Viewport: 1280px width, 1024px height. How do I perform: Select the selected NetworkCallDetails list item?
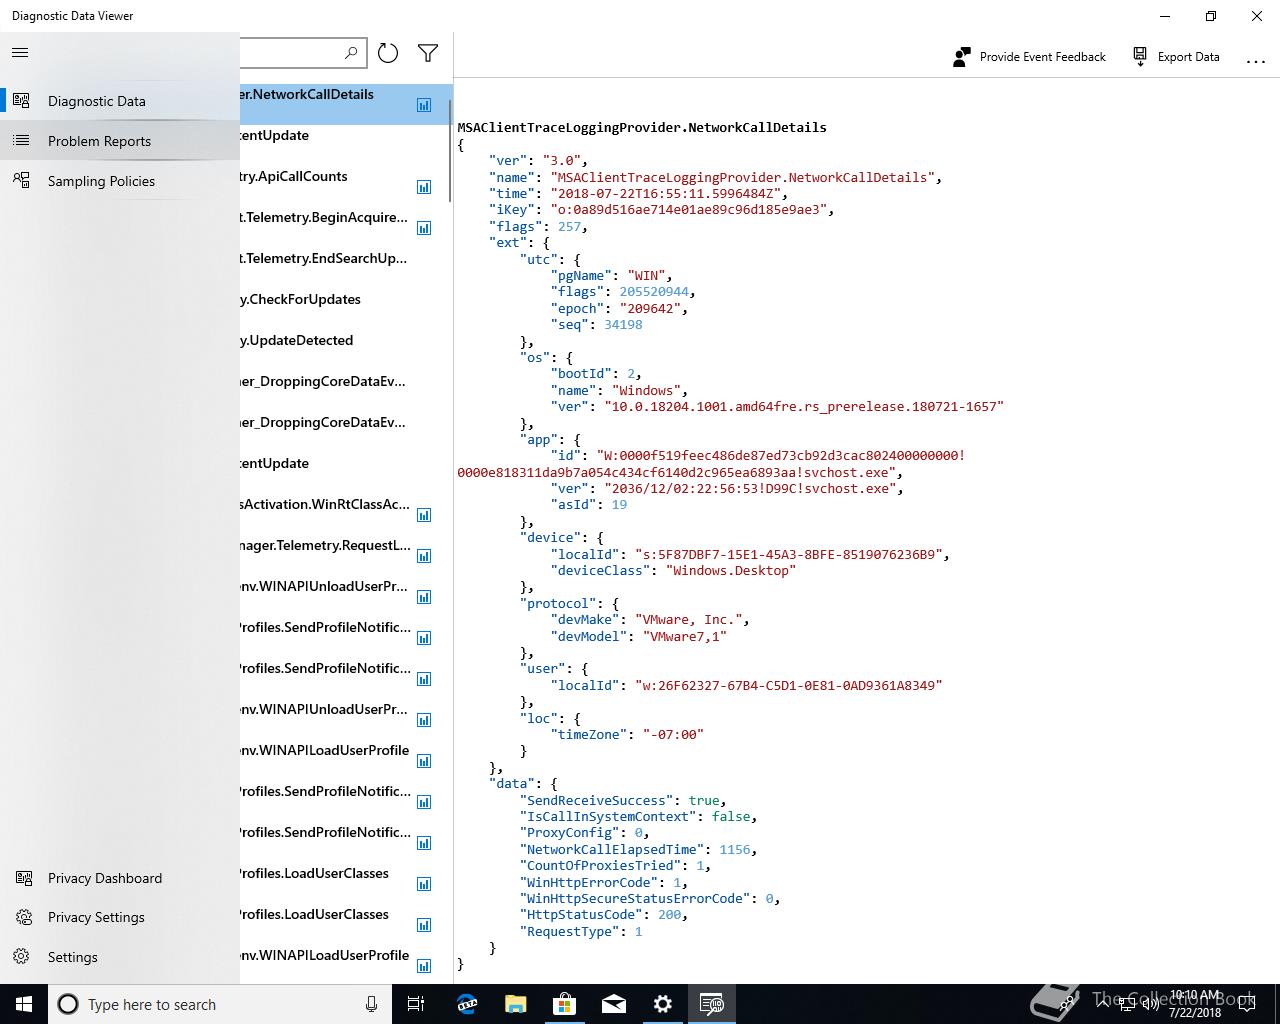pyautogui.click(x=345, y=104)
